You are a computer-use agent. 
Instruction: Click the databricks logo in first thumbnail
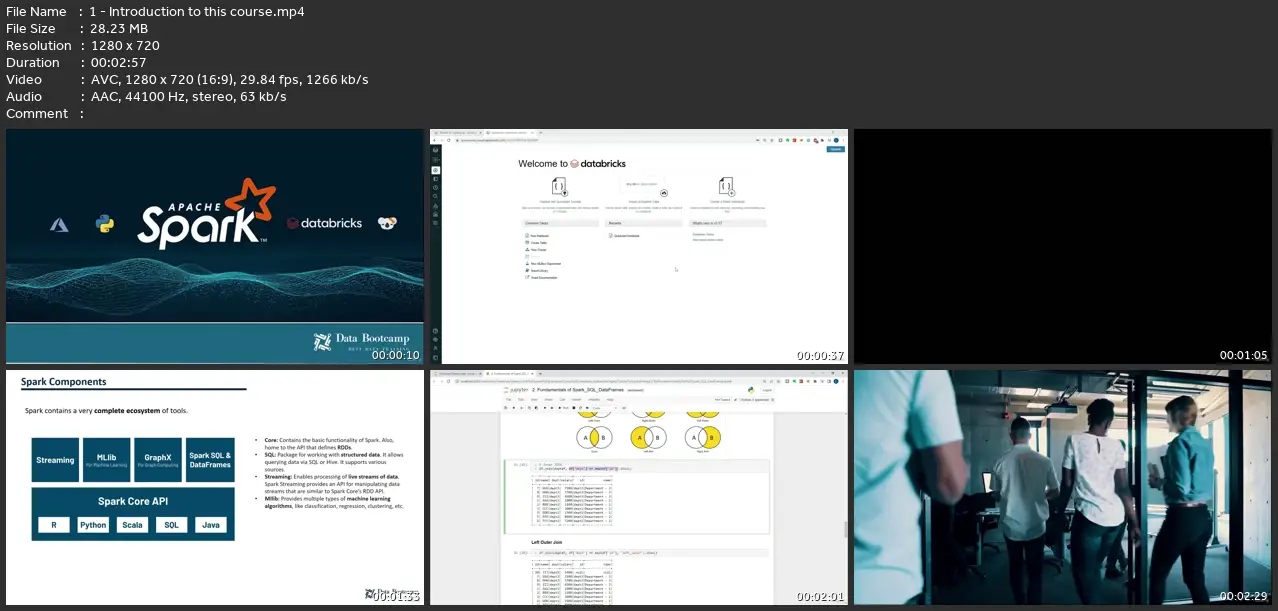coord(324,223)
